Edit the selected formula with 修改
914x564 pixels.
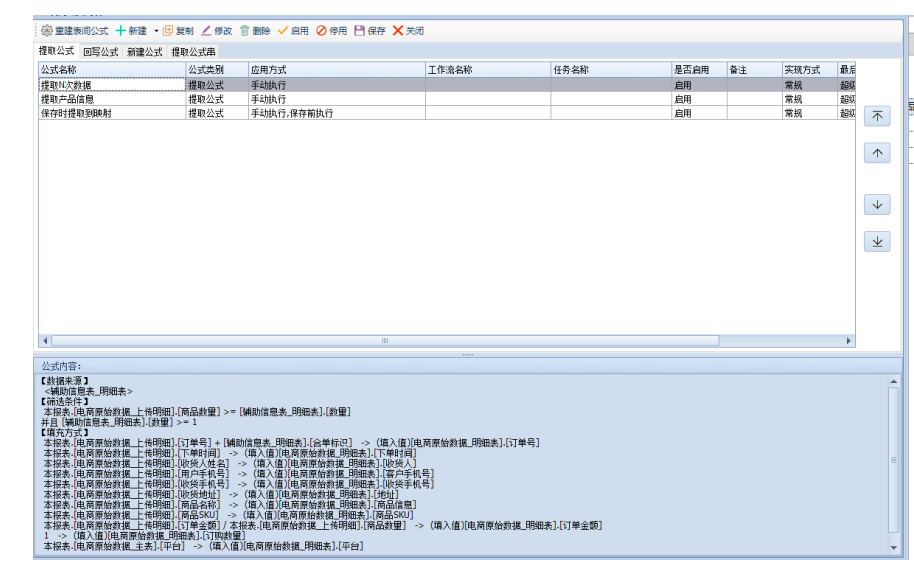(216, 31)
